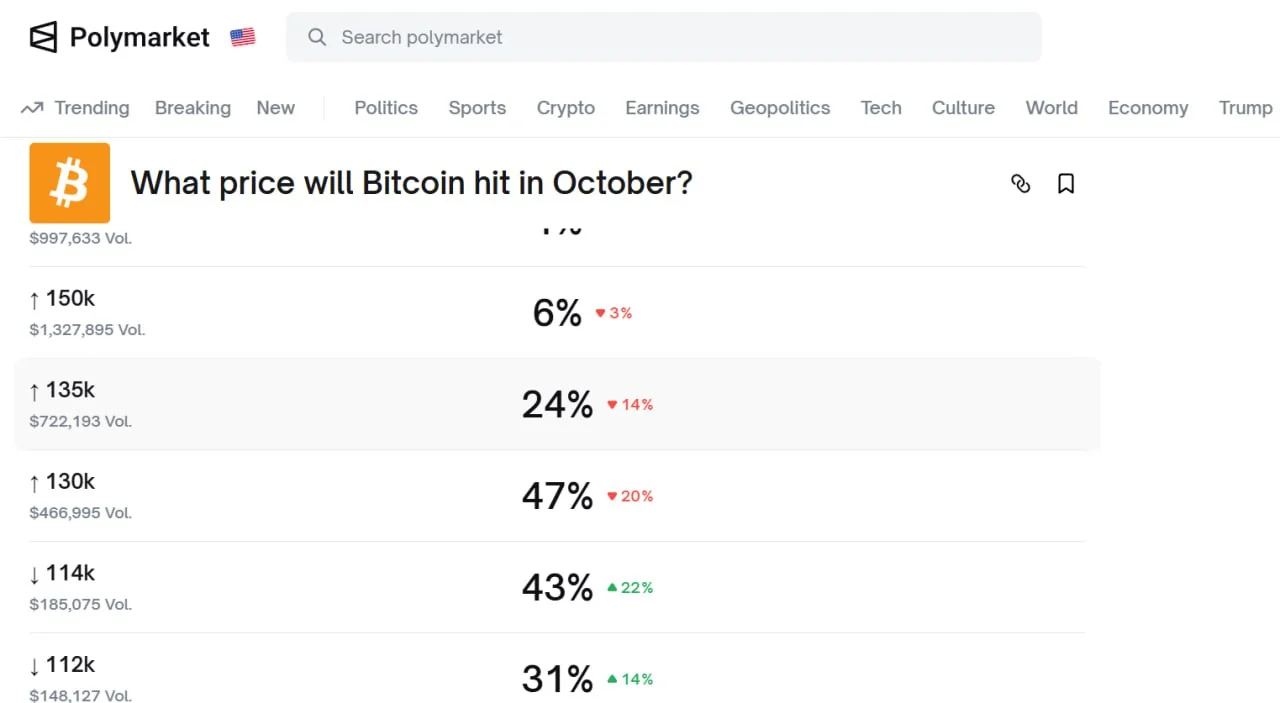Click the US flag region icon

coord(242,38)
